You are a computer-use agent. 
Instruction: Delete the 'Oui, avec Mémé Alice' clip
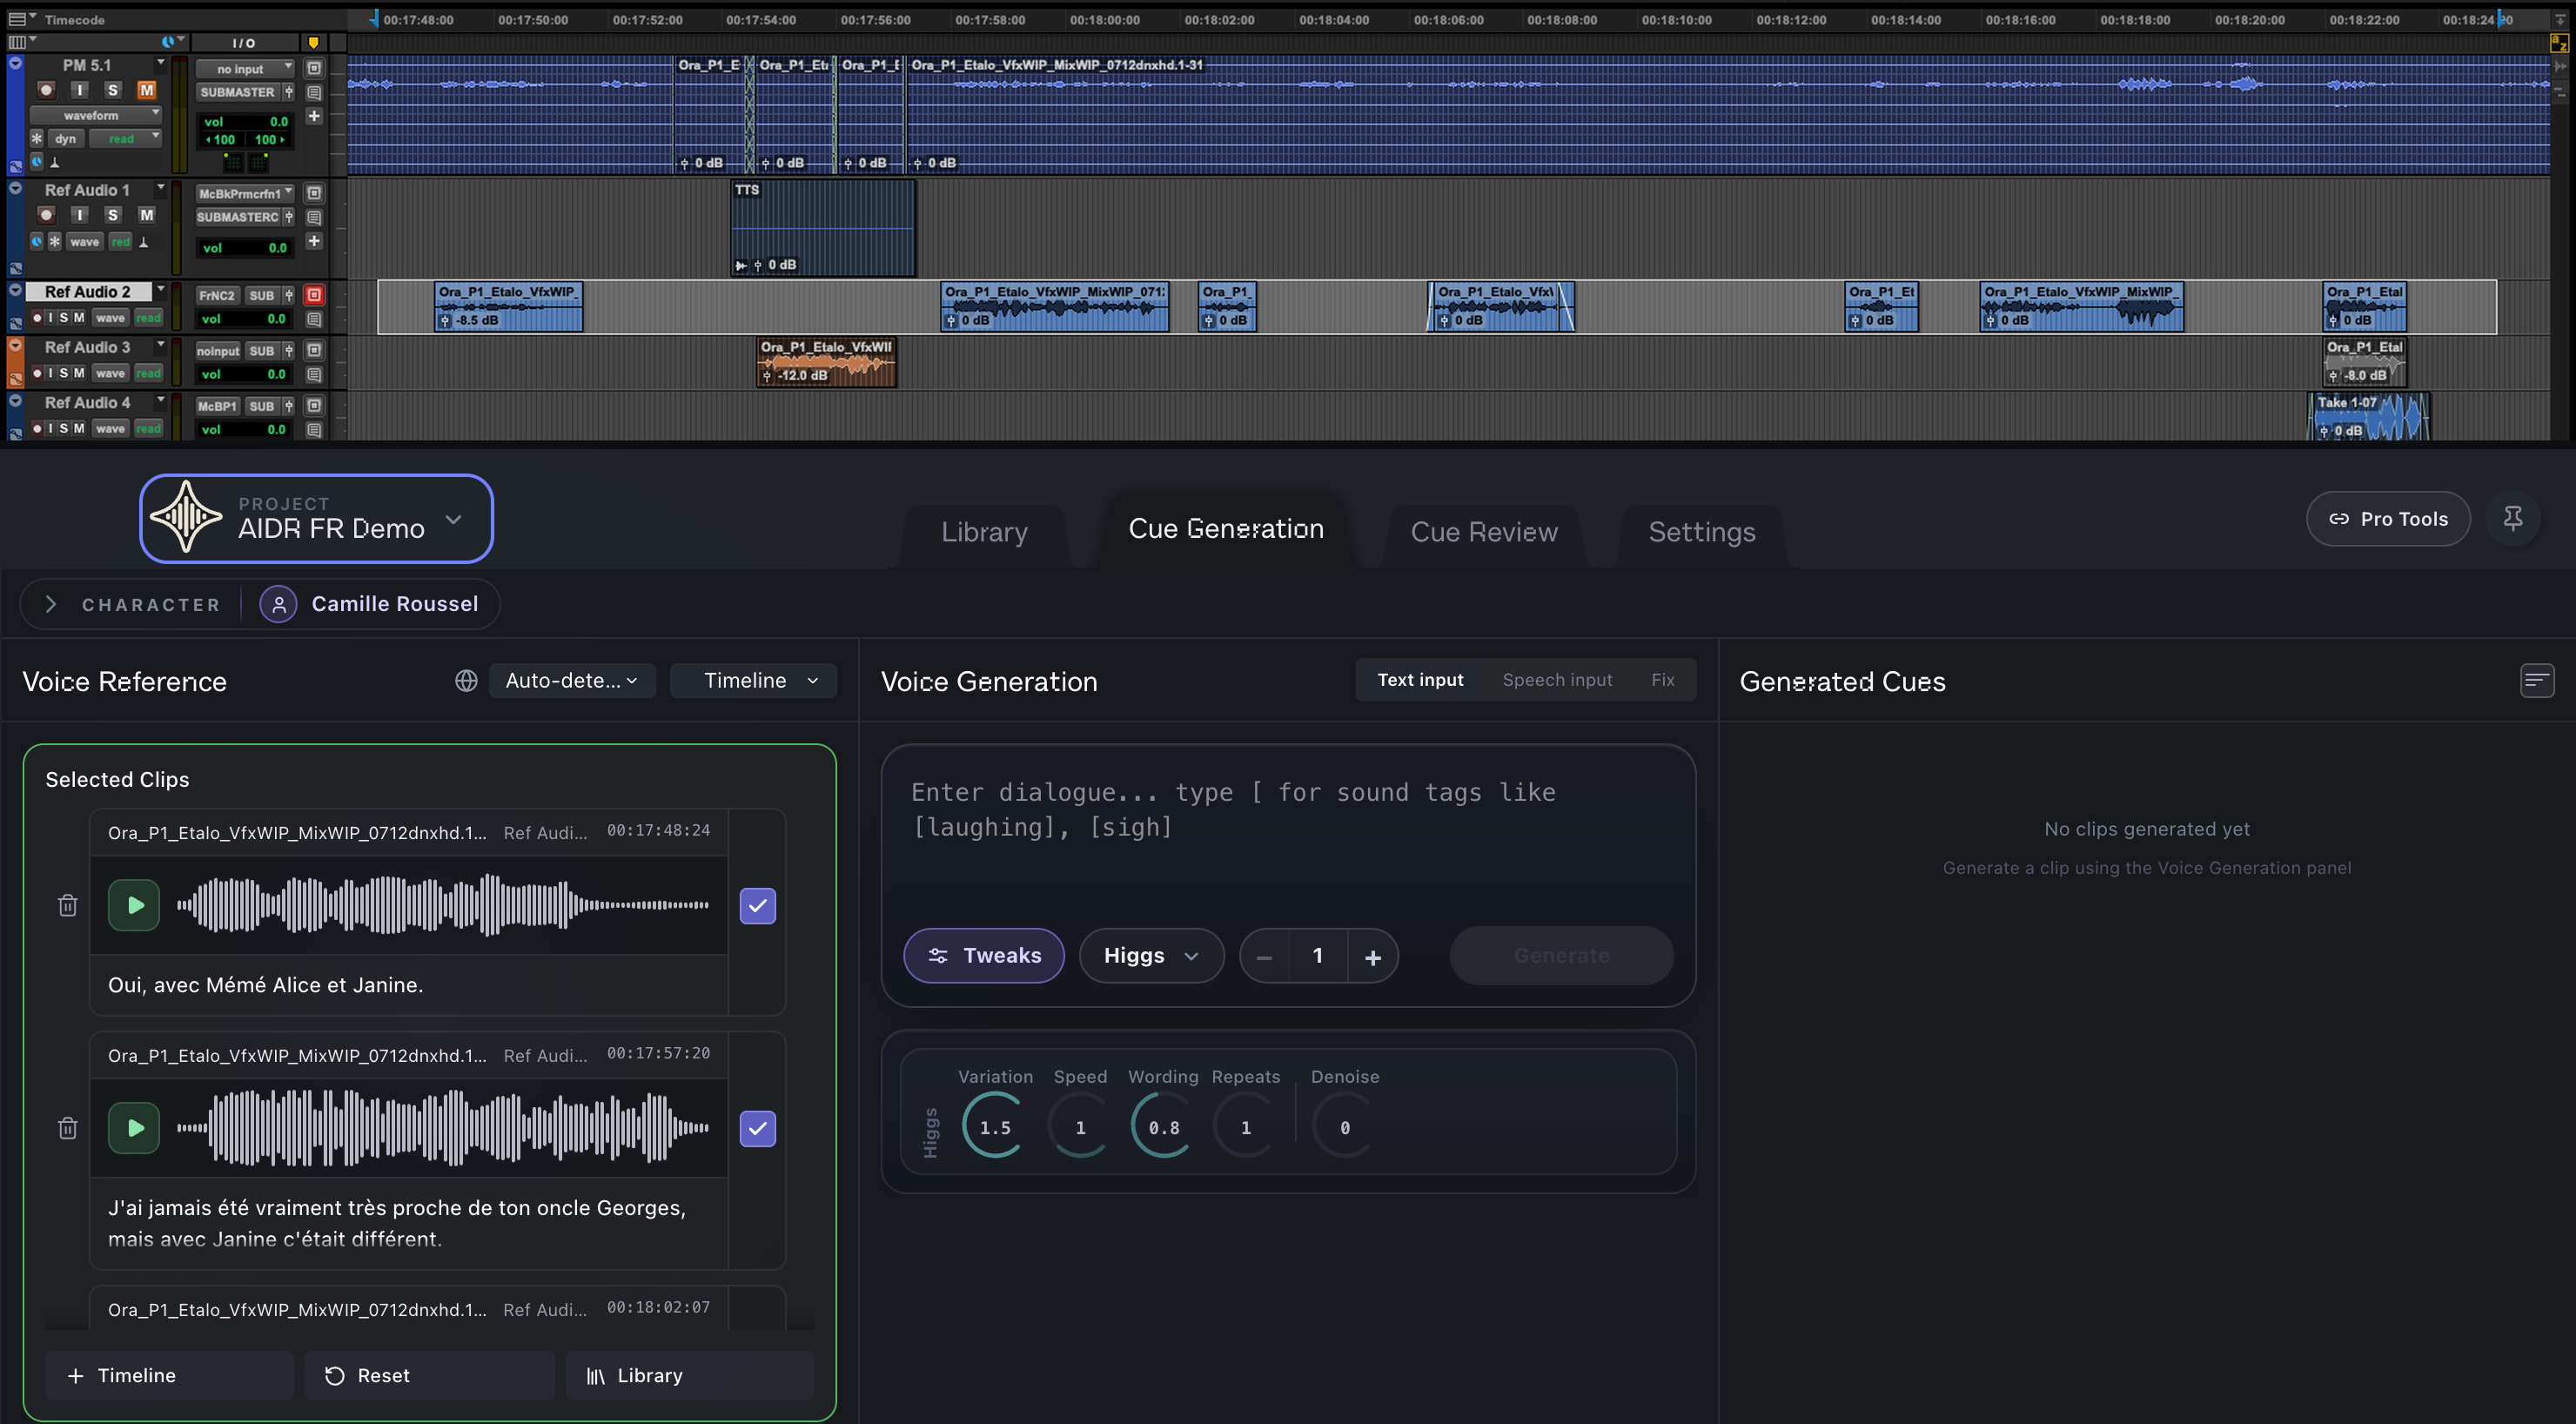coord(67,905)
